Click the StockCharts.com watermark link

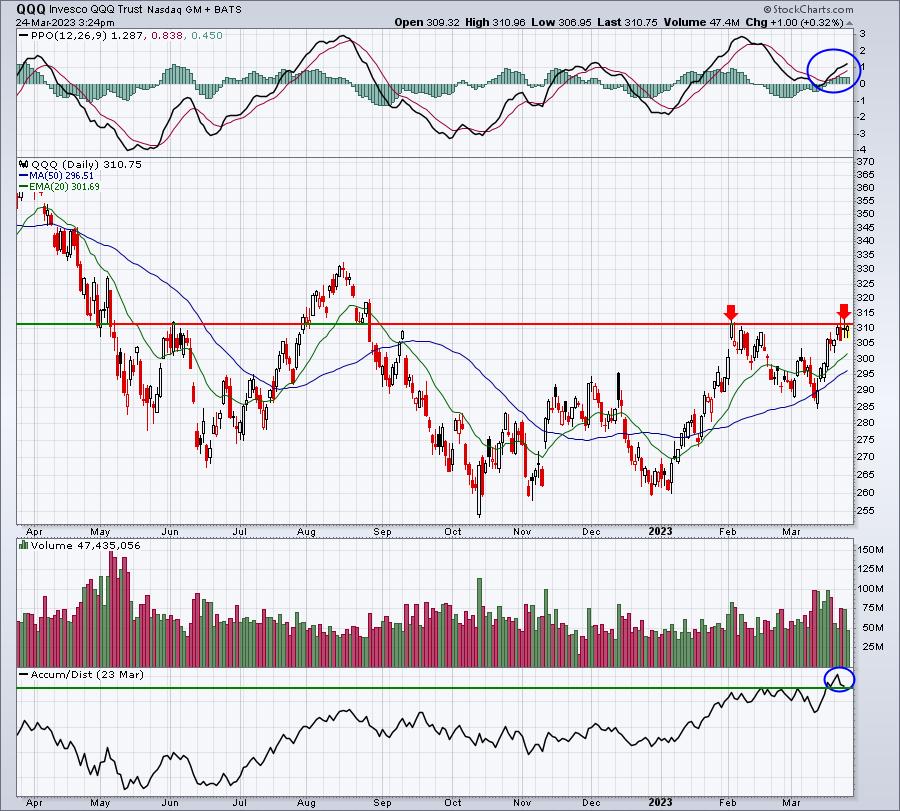point(808,9)
